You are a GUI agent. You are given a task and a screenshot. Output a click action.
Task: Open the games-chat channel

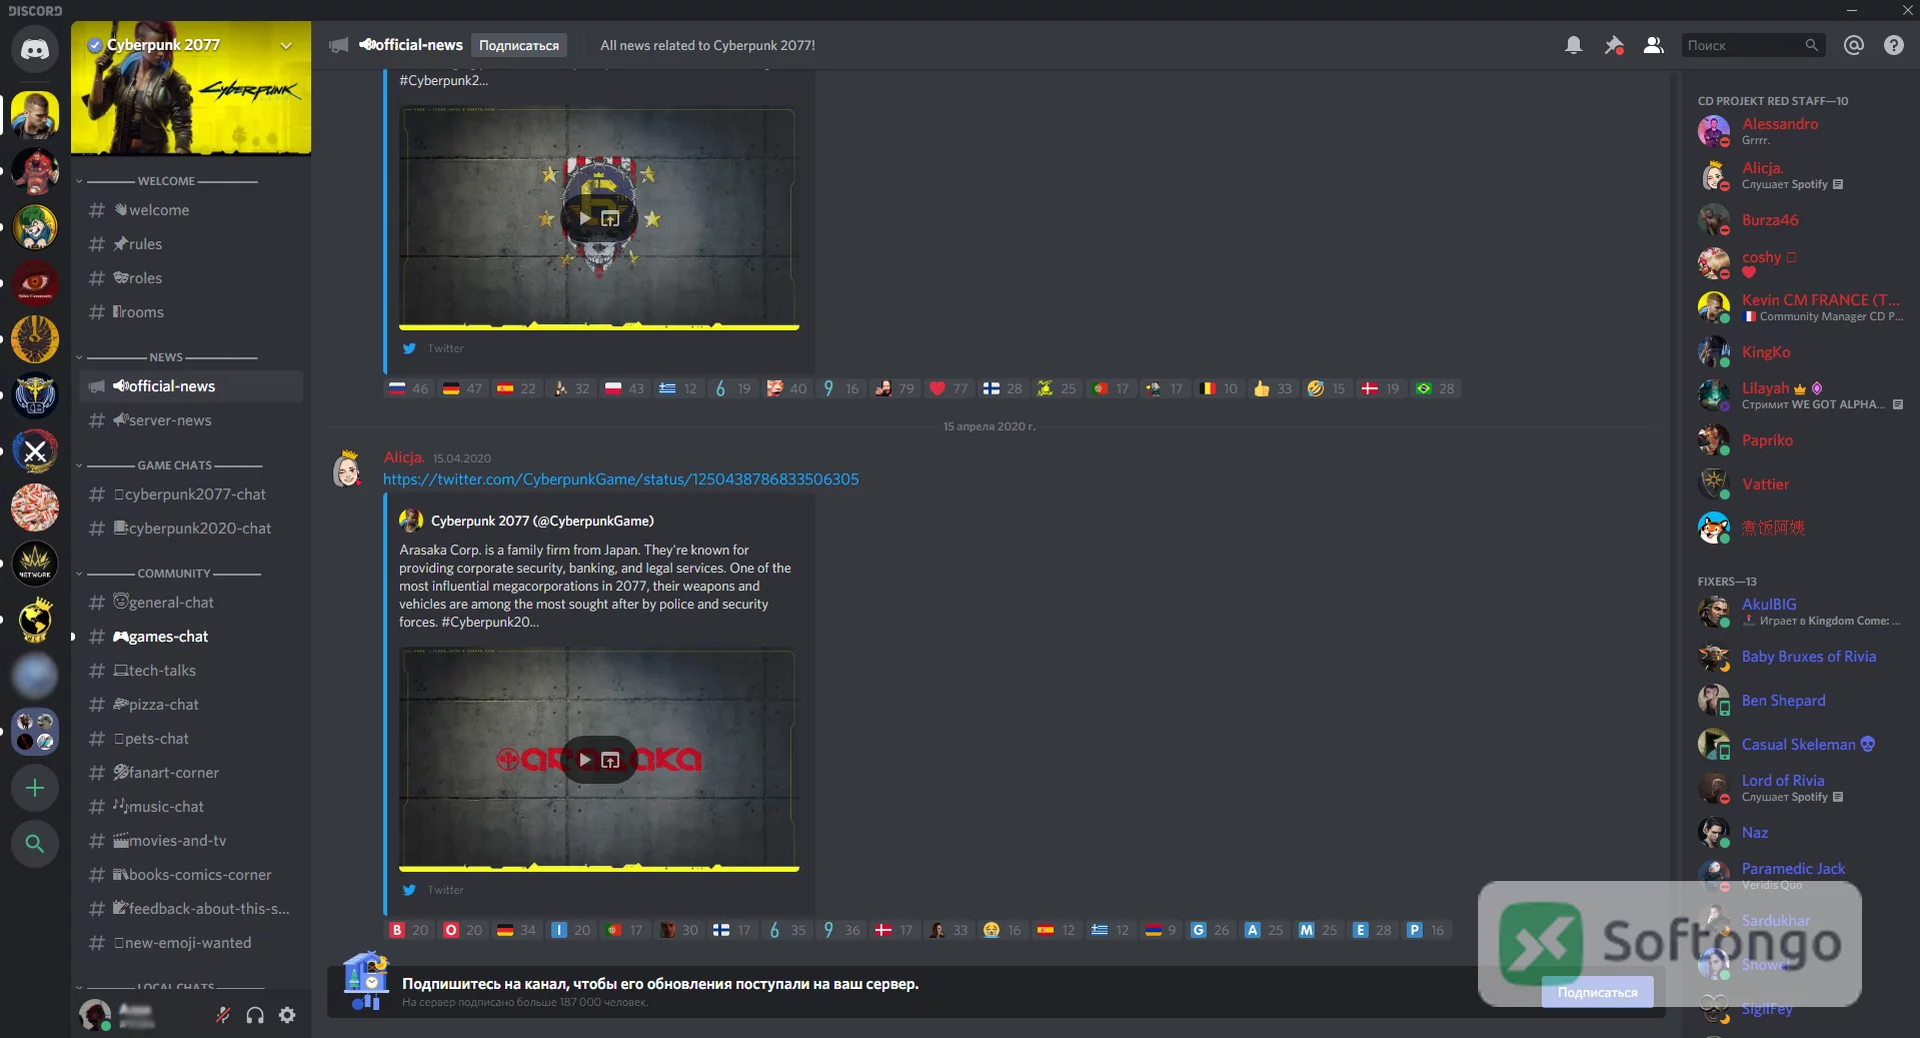click(x=191, y=636)
